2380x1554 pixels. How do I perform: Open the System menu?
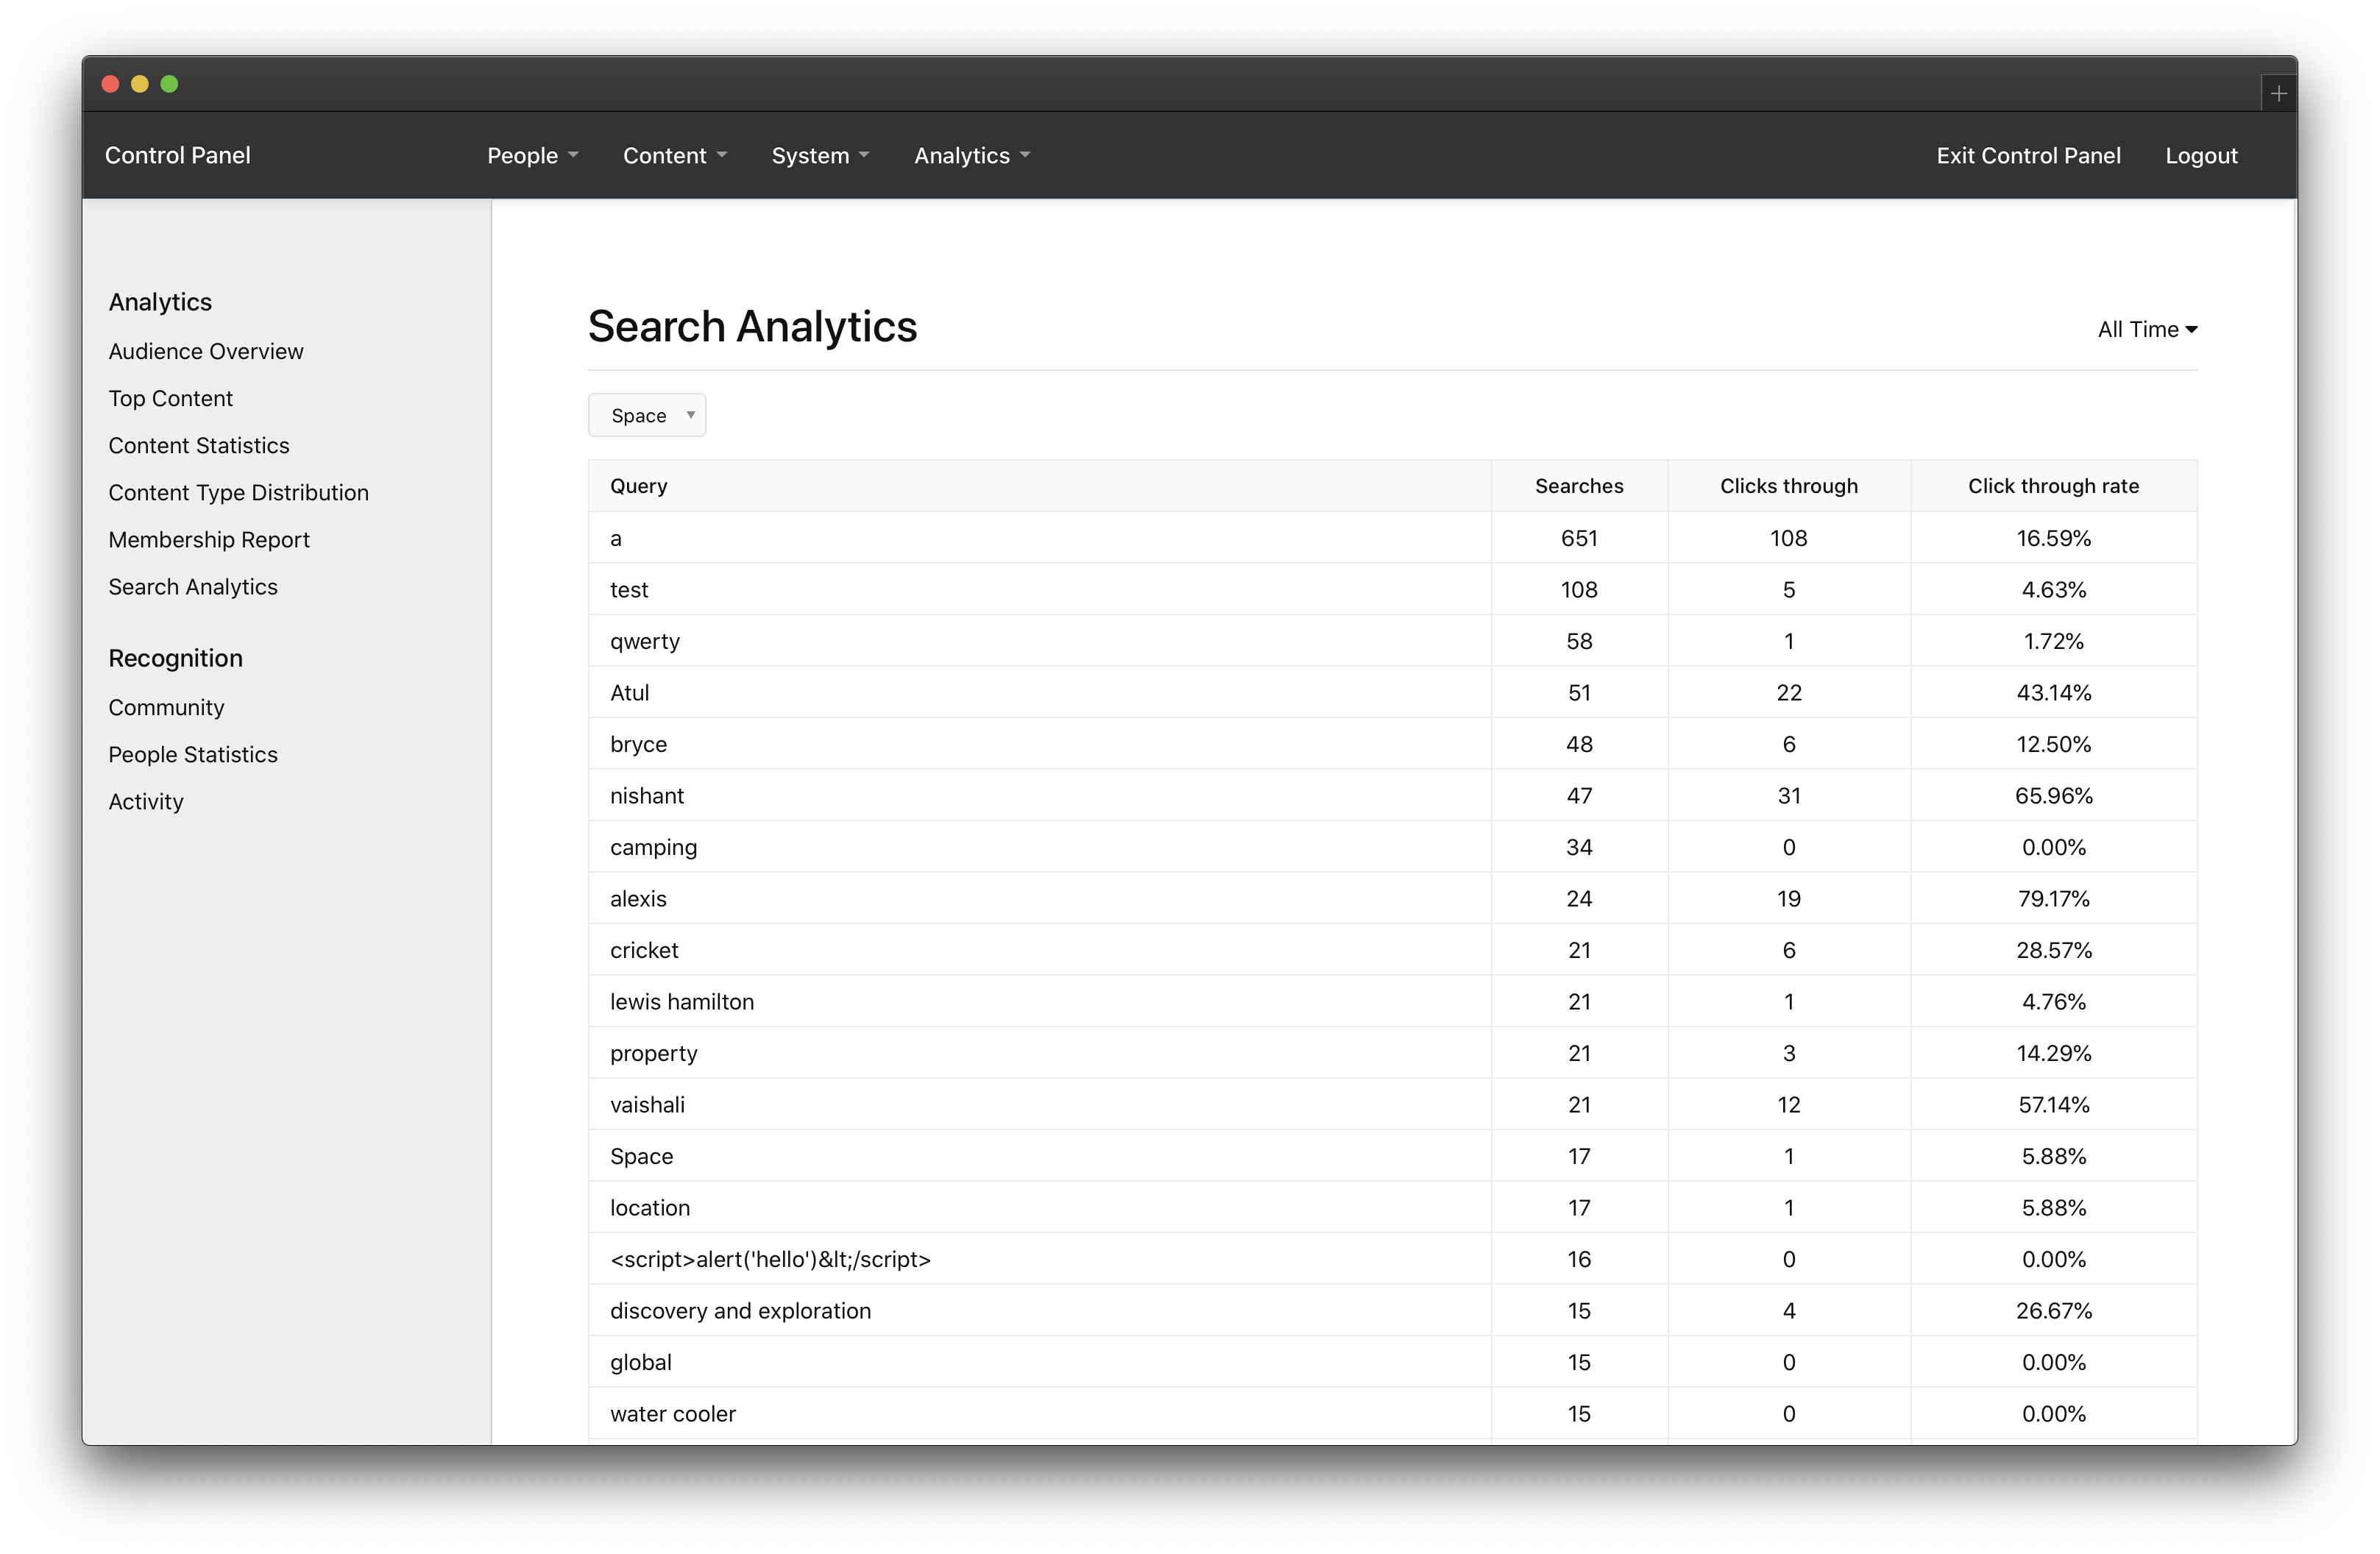820,155
